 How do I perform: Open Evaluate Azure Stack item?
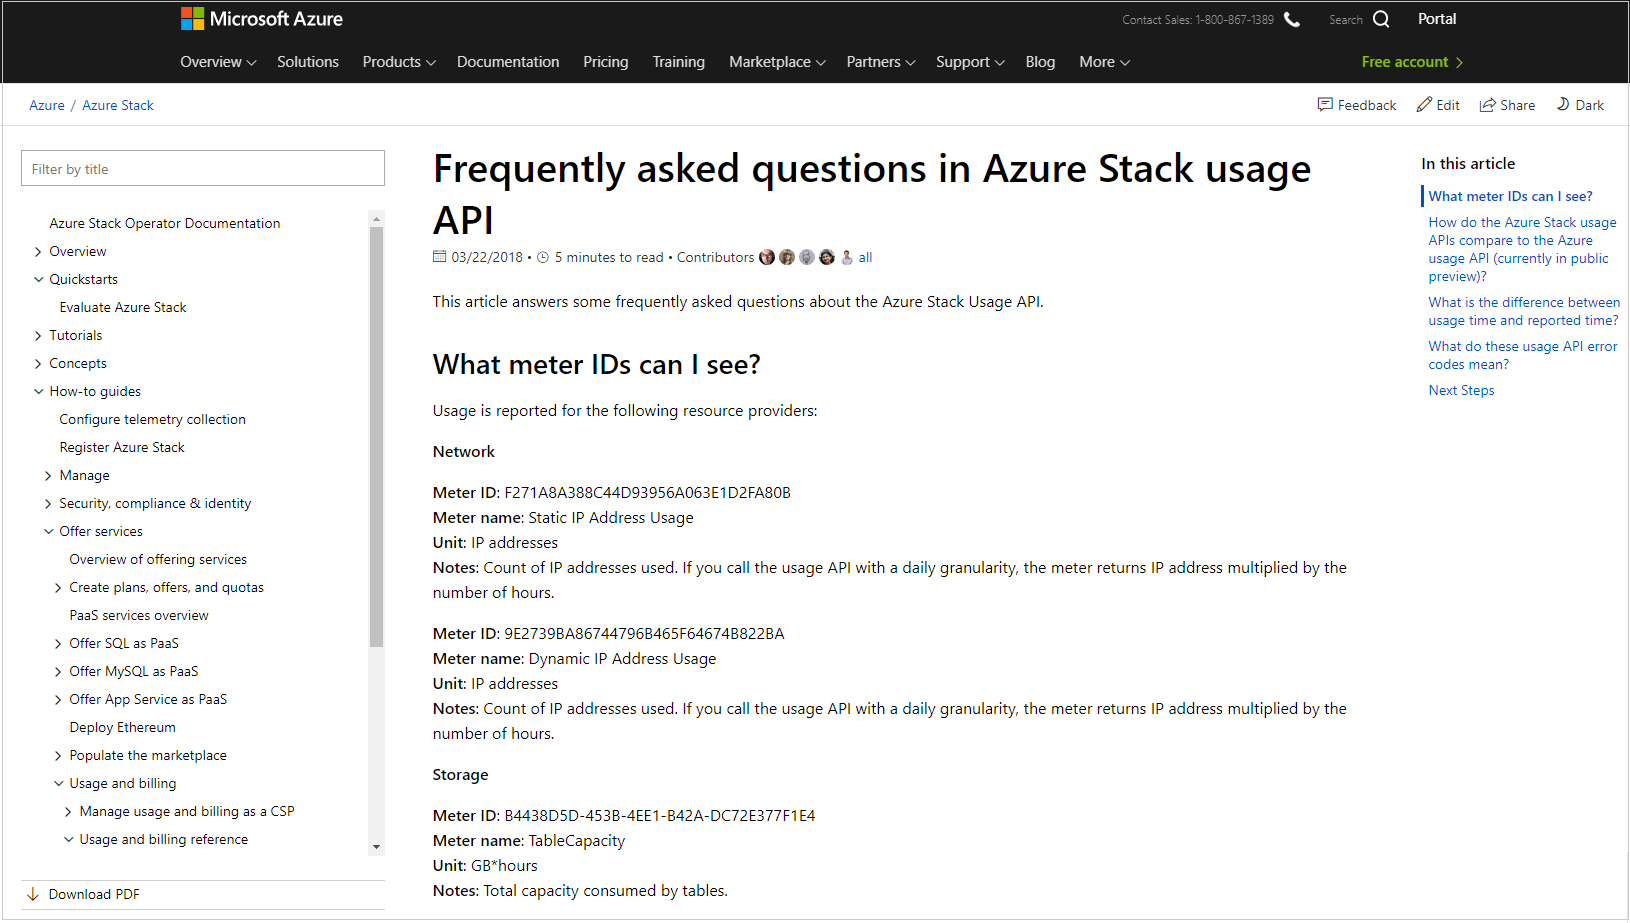click(x=123, y=307)
